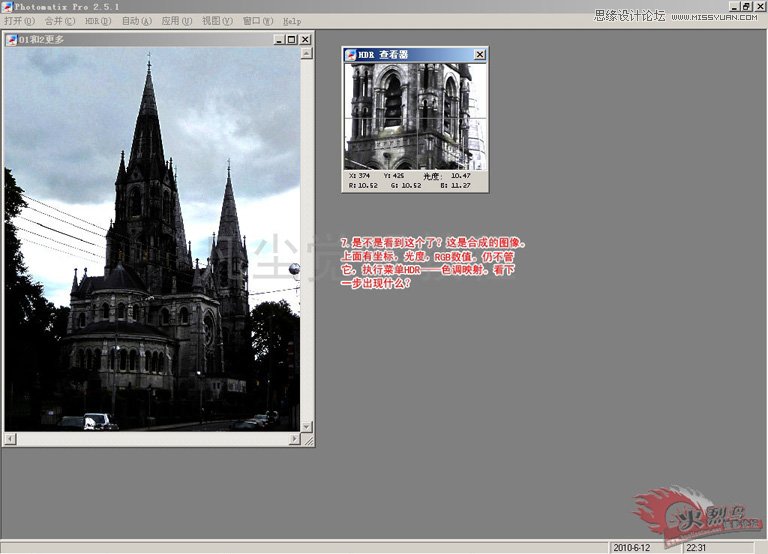Click scroll-up arrow of image window

pyautogui.click(x=306, y=53)
